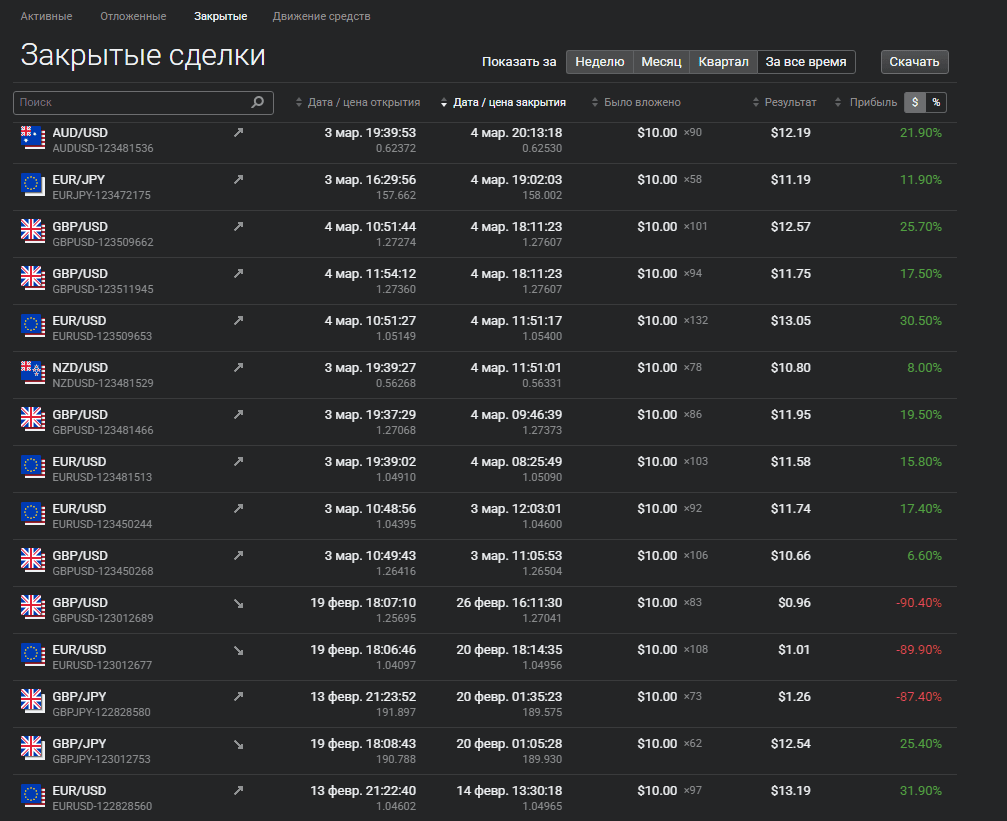Sort by Было вложено column

point(636,102)
